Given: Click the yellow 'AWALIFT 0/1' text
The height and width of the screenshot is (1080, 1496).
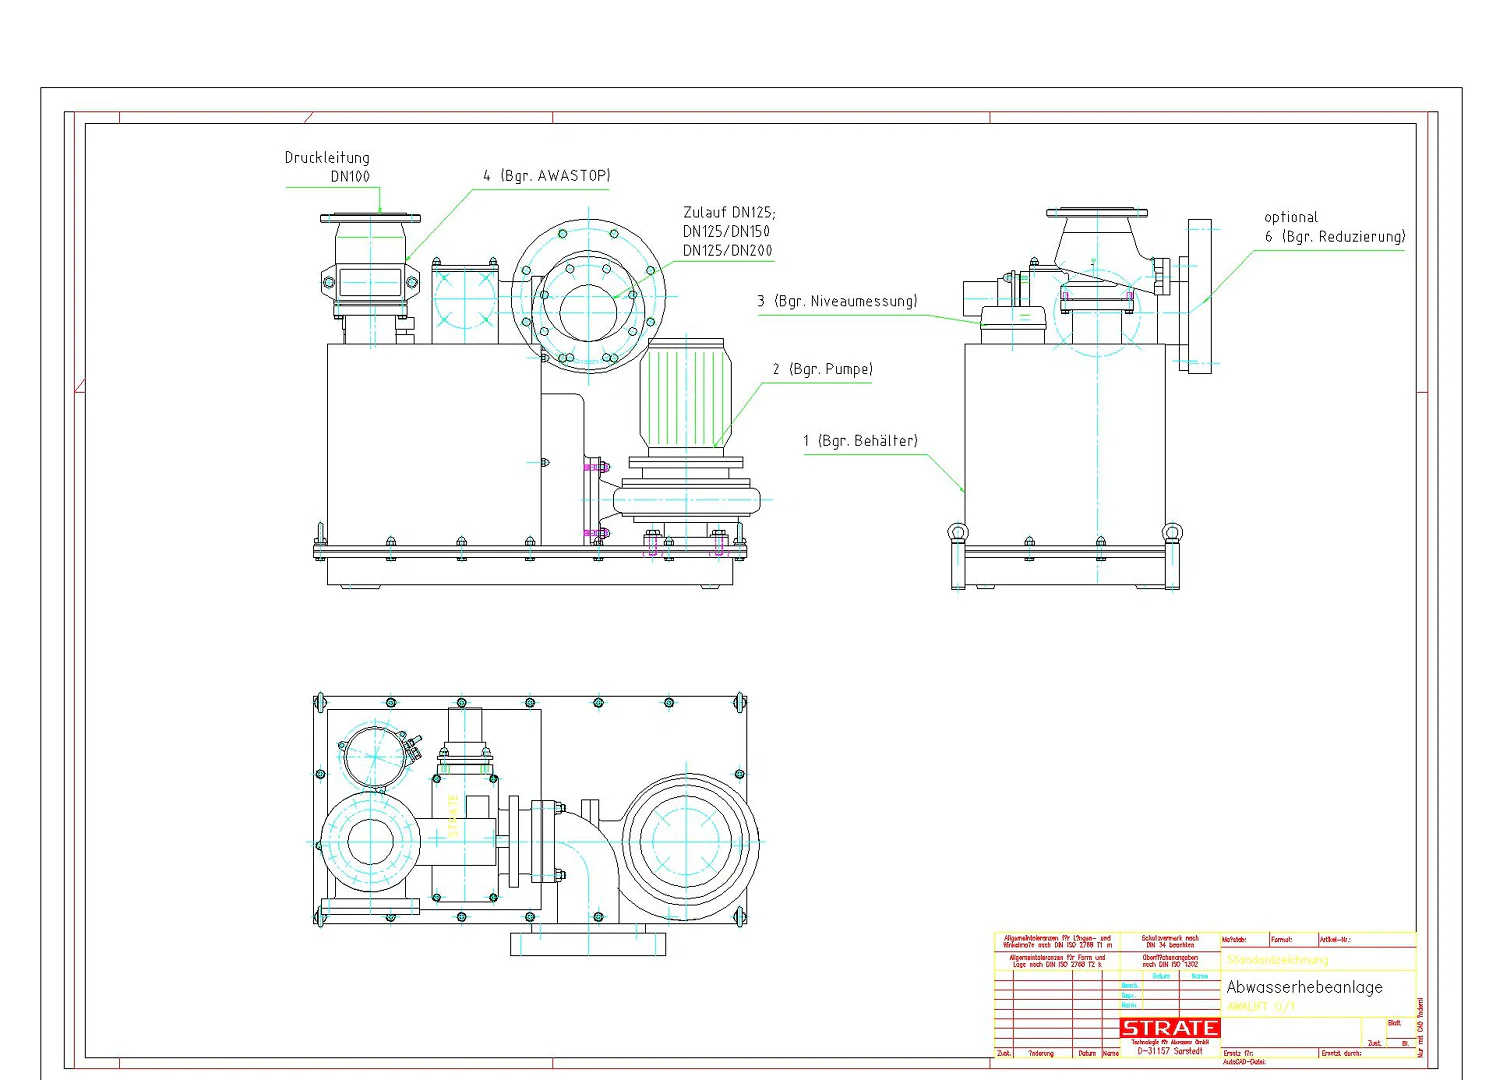Looking at the screenshot, I should [1261, 1007].
